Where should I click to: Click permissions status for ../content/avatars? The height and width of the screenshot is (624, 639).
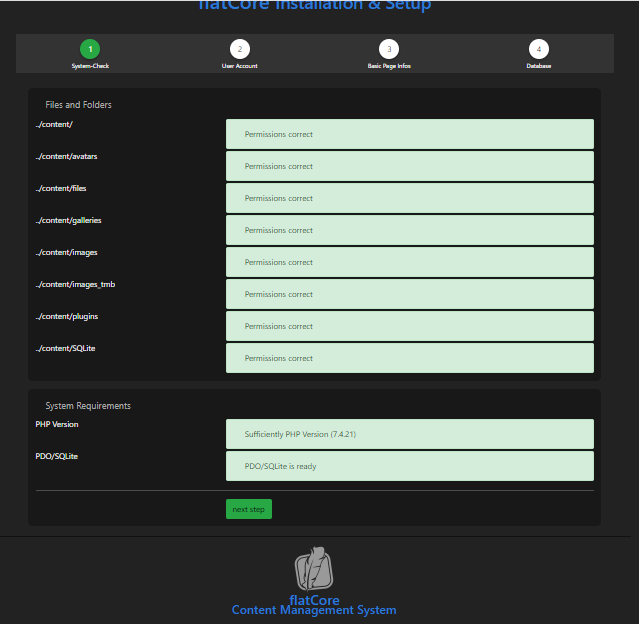coord(409,166)
